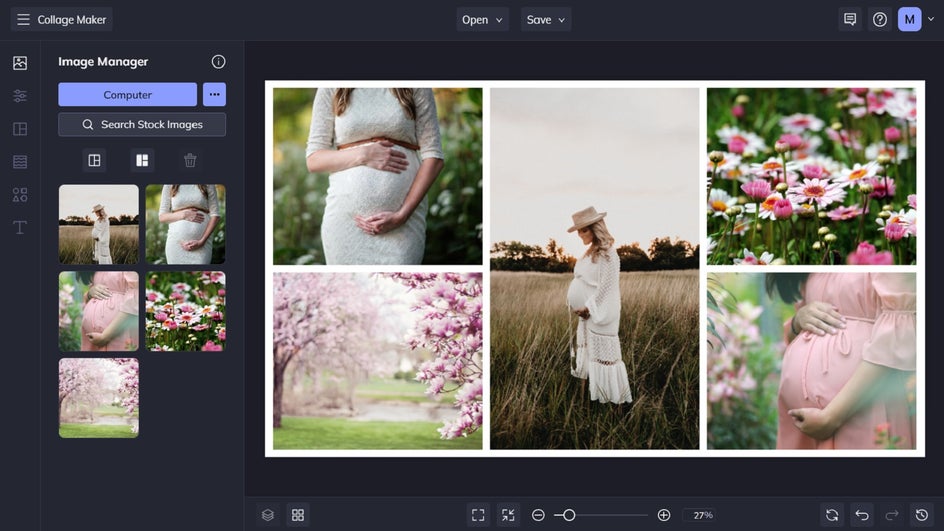Image resolution: width=944 pixels, height=531 pixels.
Task: Open the layers panel icon
Action: point(268,515)
